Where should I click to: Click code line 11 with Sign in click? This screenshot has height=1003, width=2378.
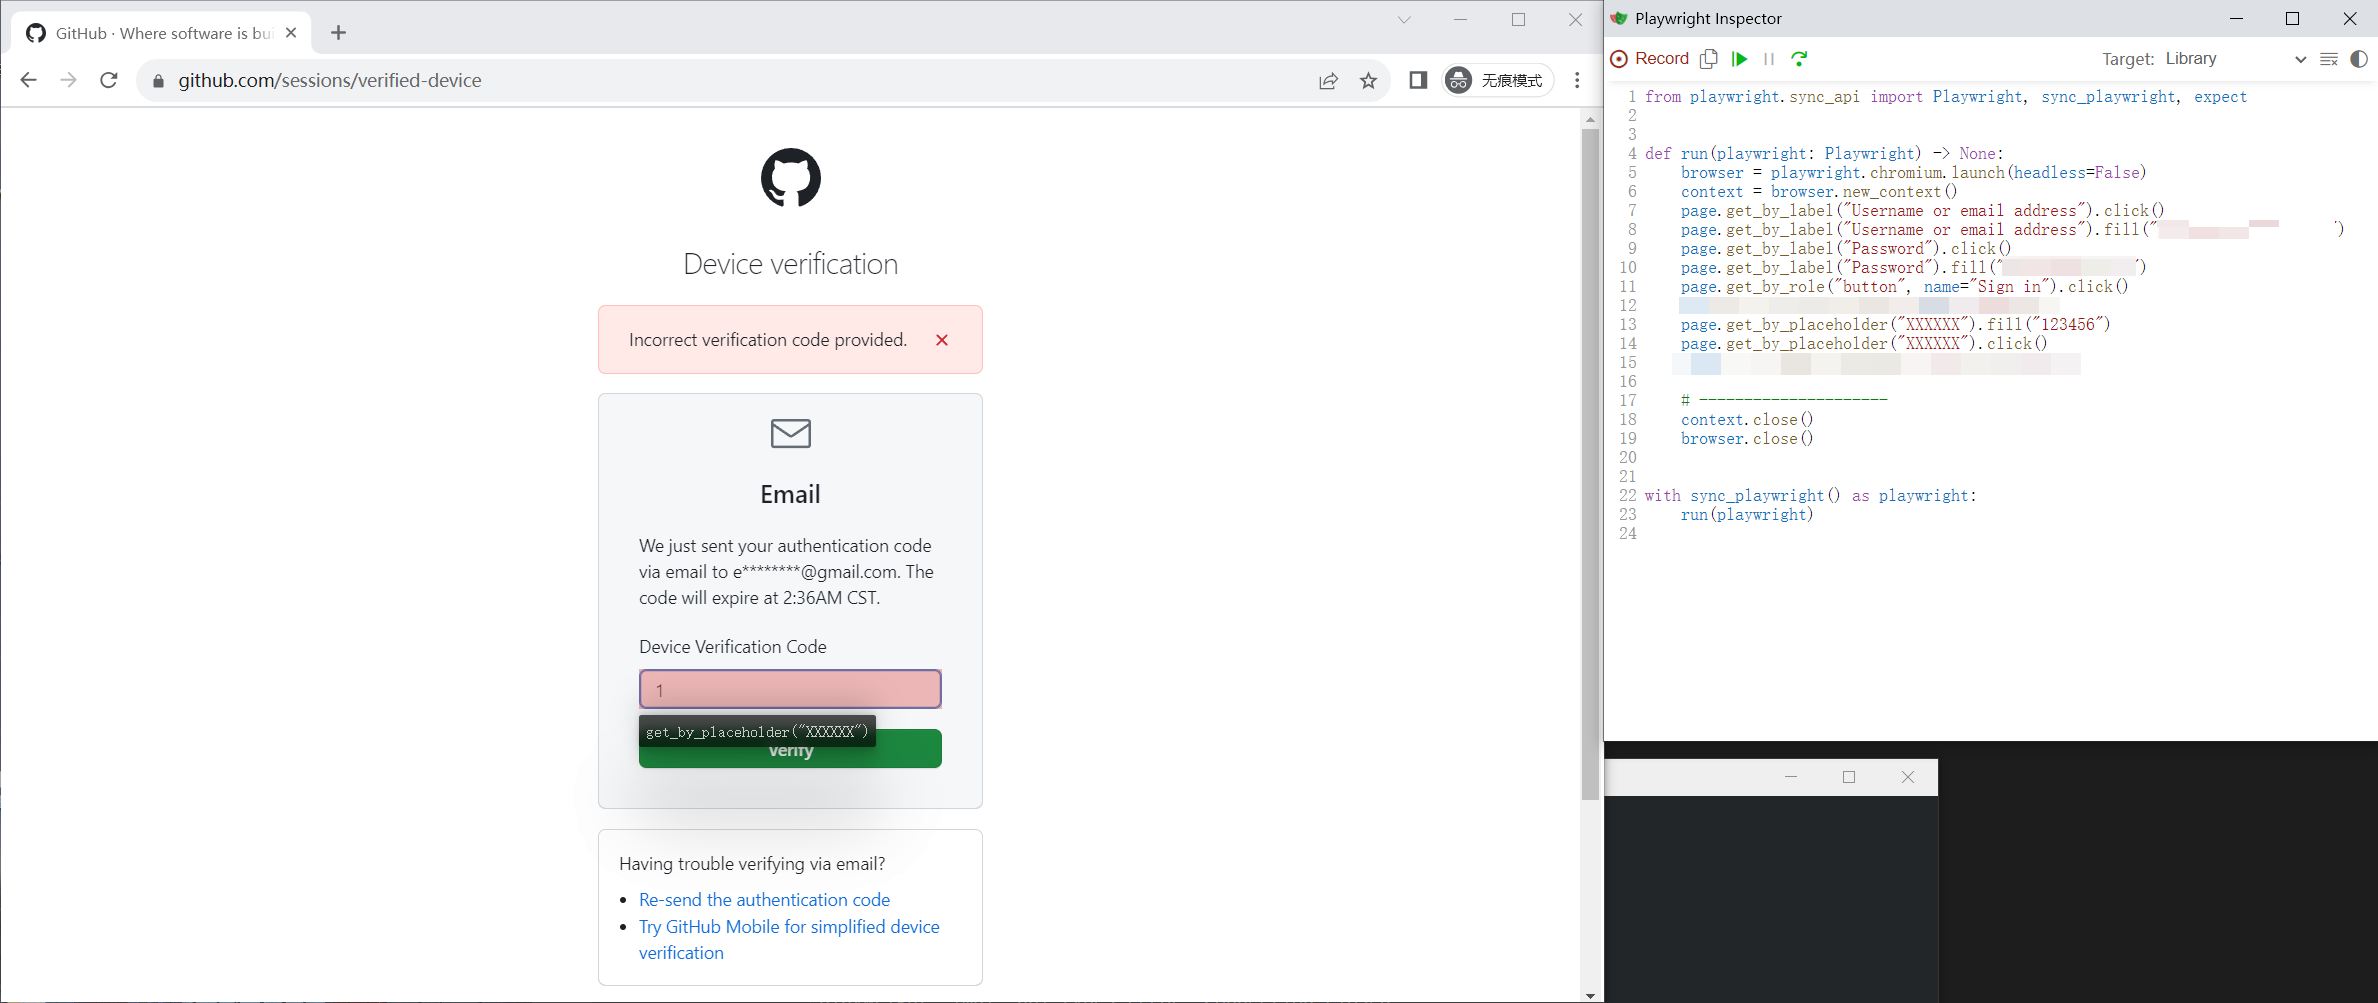tap(1904, 287)
